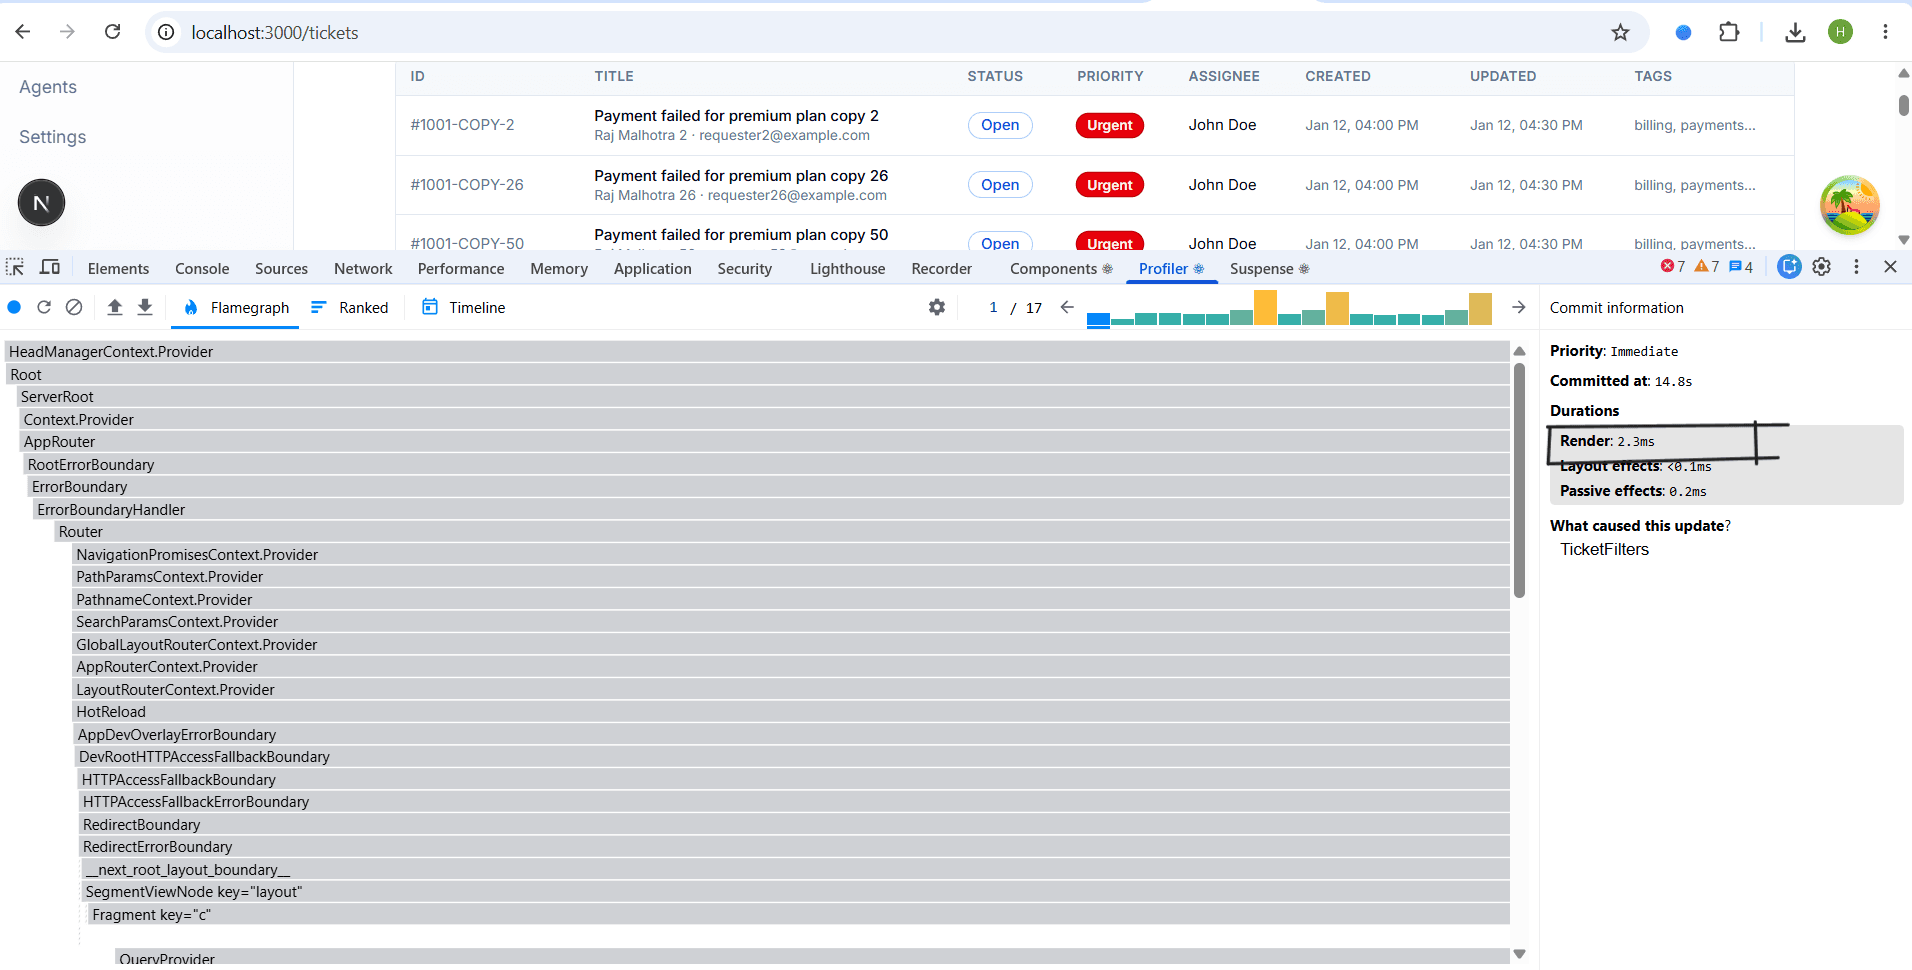The width and height of the screenshot is (1912, 970).
Task: Switch to Ranked view
Action: tap(349, 307)
